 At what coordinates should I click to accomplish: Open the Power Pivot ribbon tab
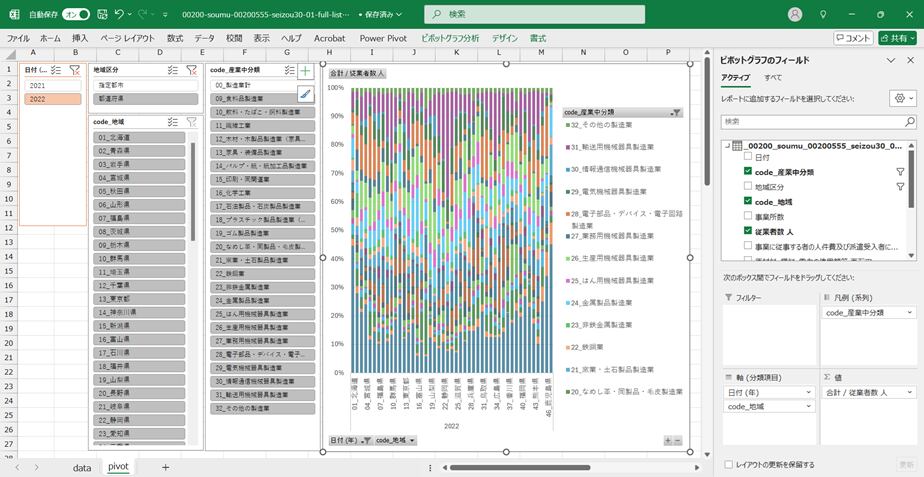coord(383,38)
